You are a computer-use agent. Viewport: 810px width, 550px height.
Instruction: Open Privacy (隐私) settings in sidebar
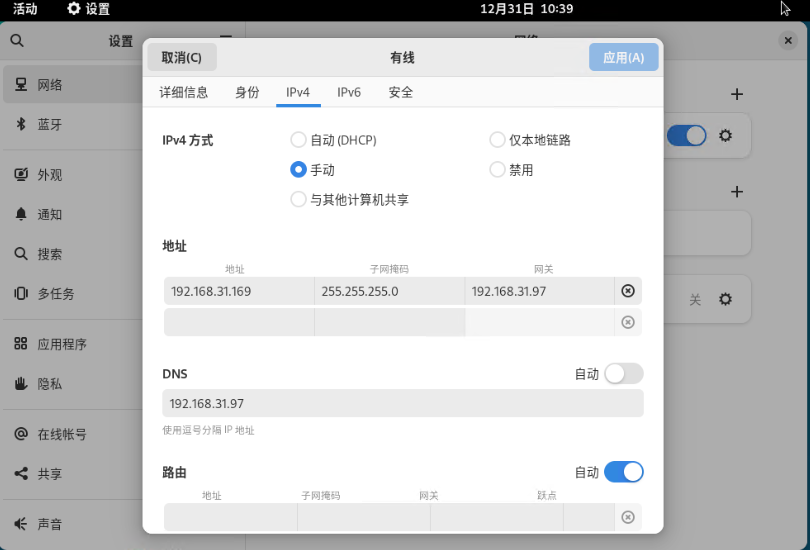[73, 384]
